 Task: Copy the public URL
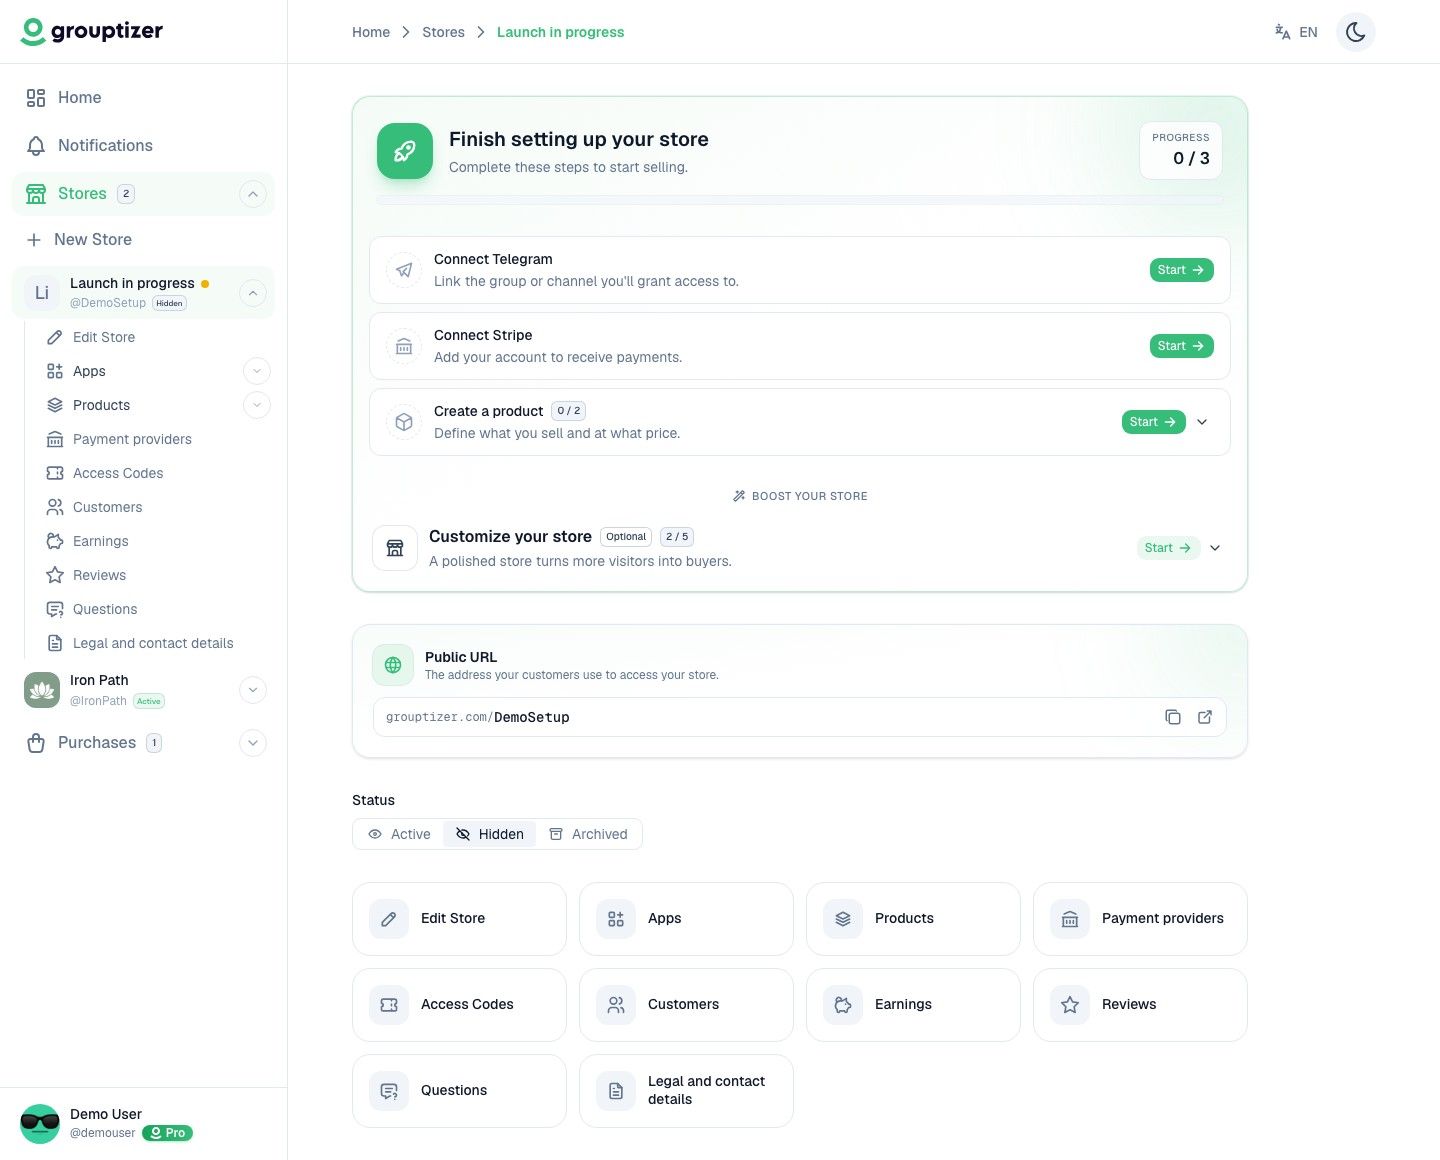tap(1173, 717)
